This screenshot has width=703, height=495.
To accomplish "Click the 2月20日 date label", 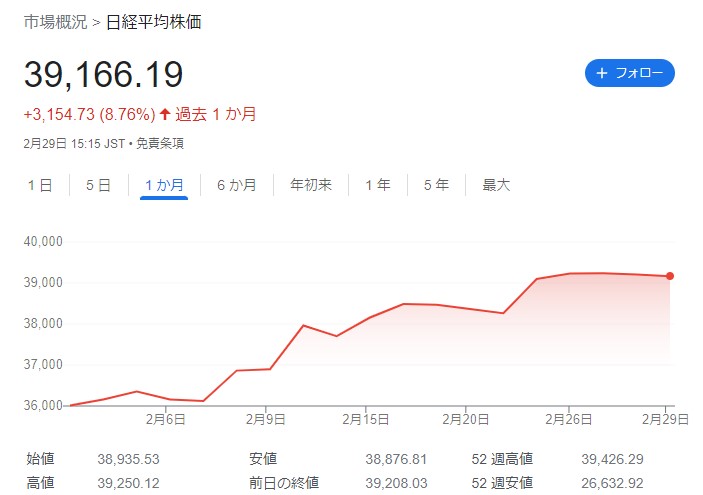I will [465, 419].
